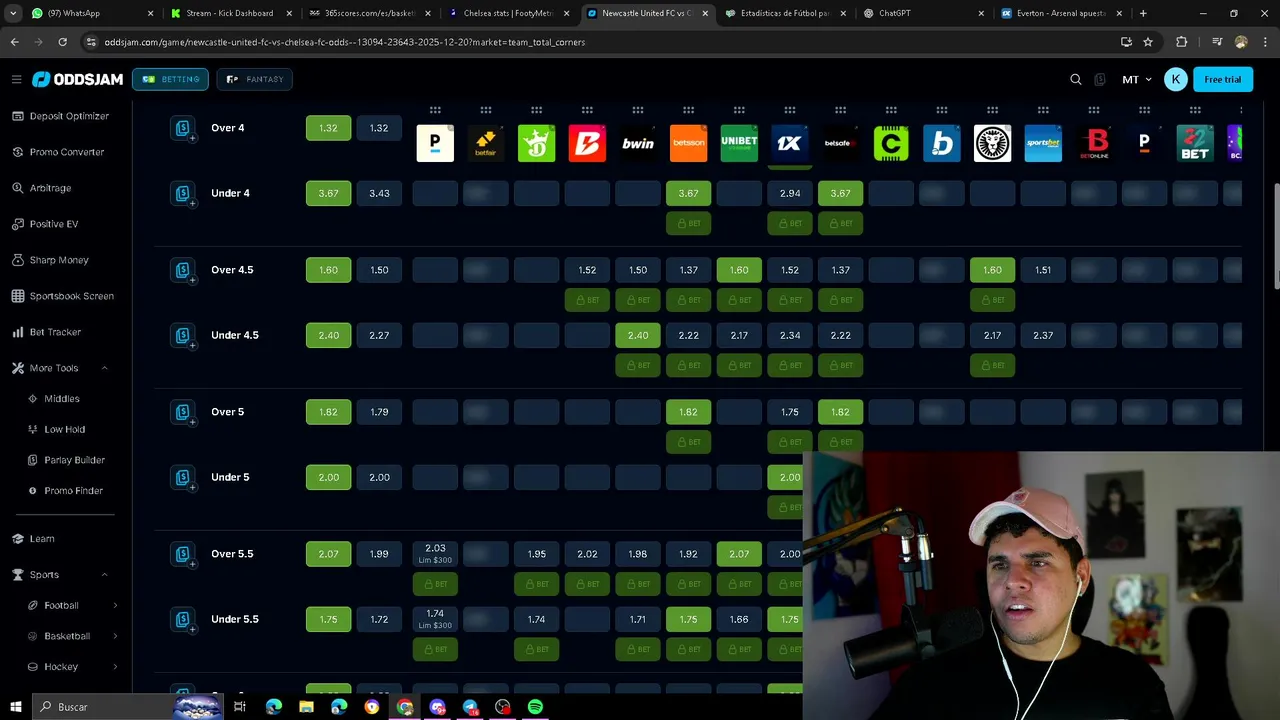Open File Explorer from the taskbar
Viewport: 1280px width, 720px height.
(306, 707)
